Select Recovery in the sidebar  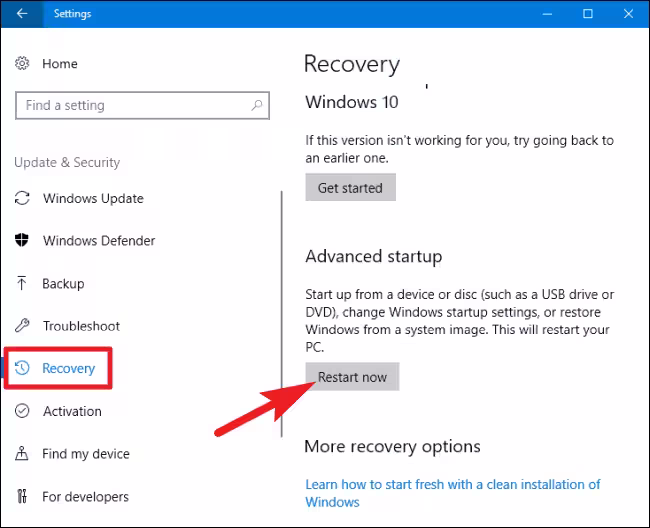[69, 368]
